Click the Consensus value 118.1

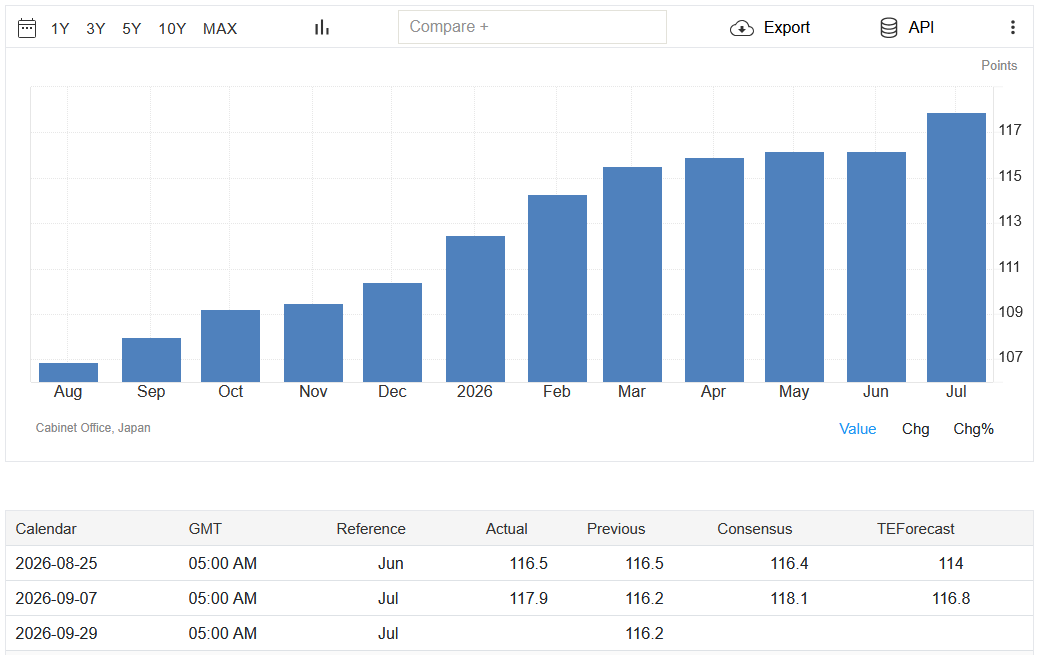tap(789, 599)
